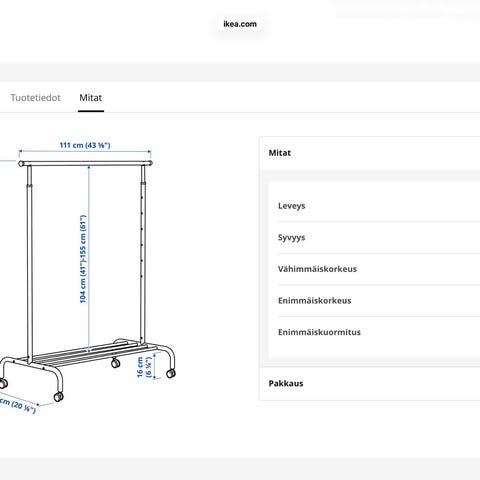The image size is (480, 480).
Task: Open the clothes rack dimension drawing
Action: (x=87, y=277)
